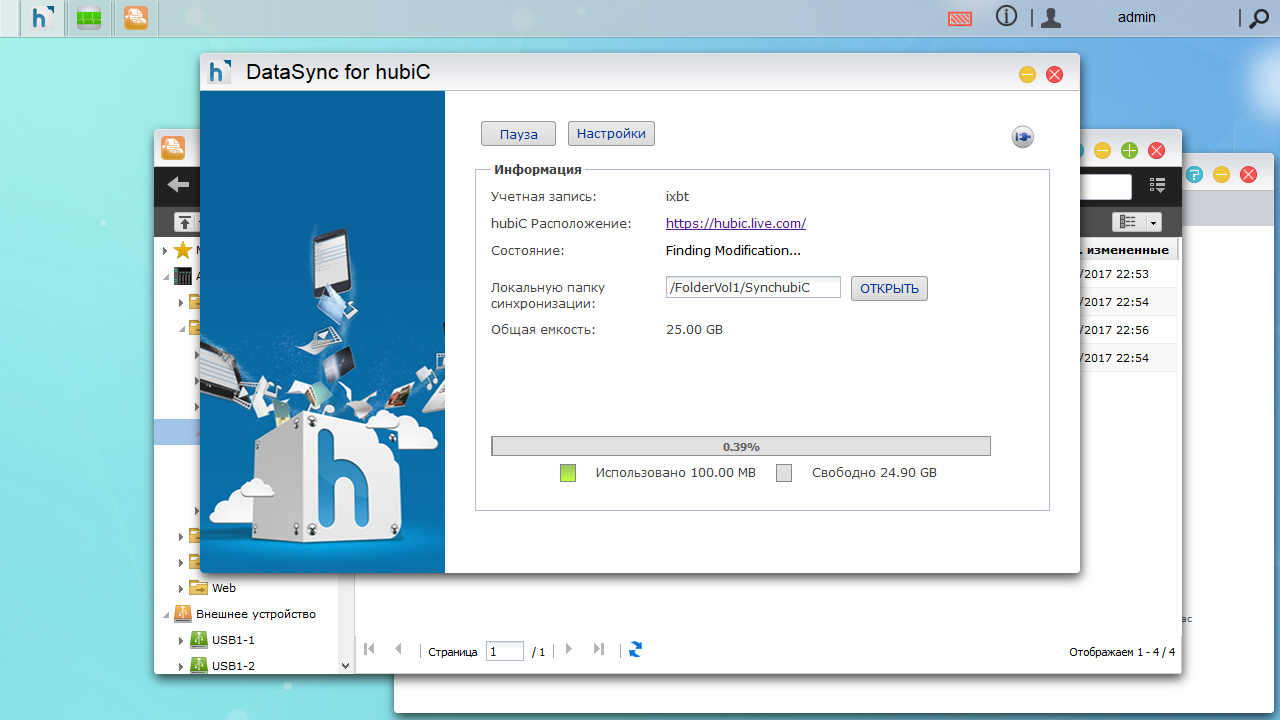Viewport: 1280px width, 720px height.
Task: Click the green Использовано legend swatch
Action: (568, 473)
